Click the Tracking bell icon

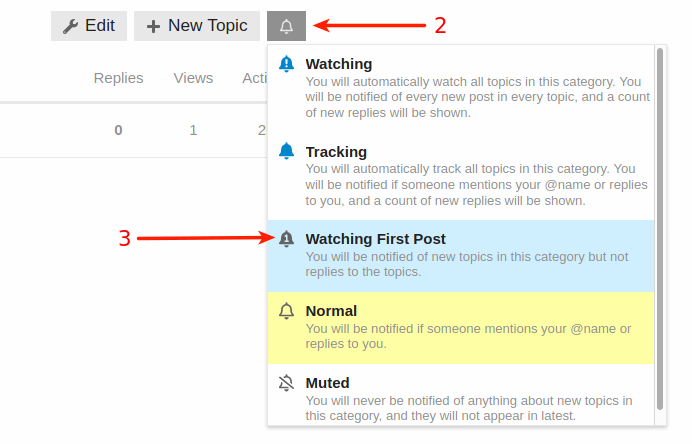286,151
